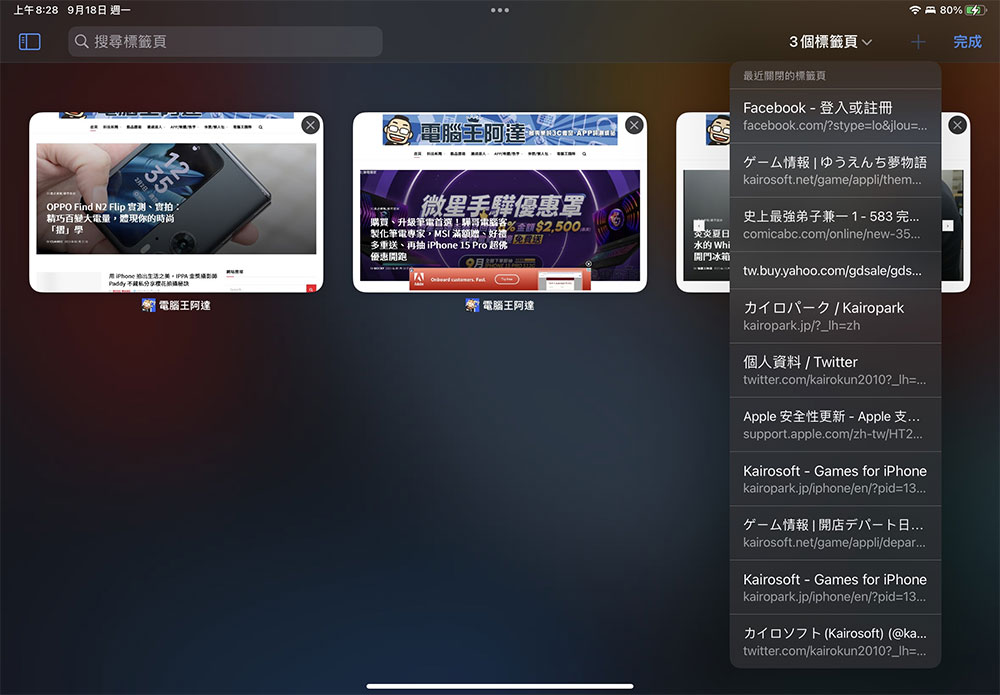Tap the 最近關閉的標籤頁 header text
This screenshot has height=695, width=1000.
click(x=784, y=75)
